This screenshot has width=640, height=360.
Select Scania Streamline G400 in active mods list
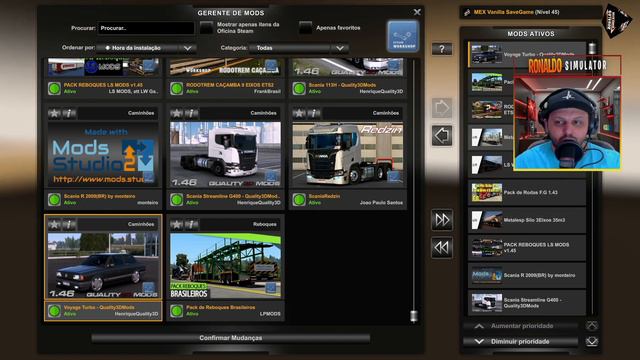pos(527,302)
